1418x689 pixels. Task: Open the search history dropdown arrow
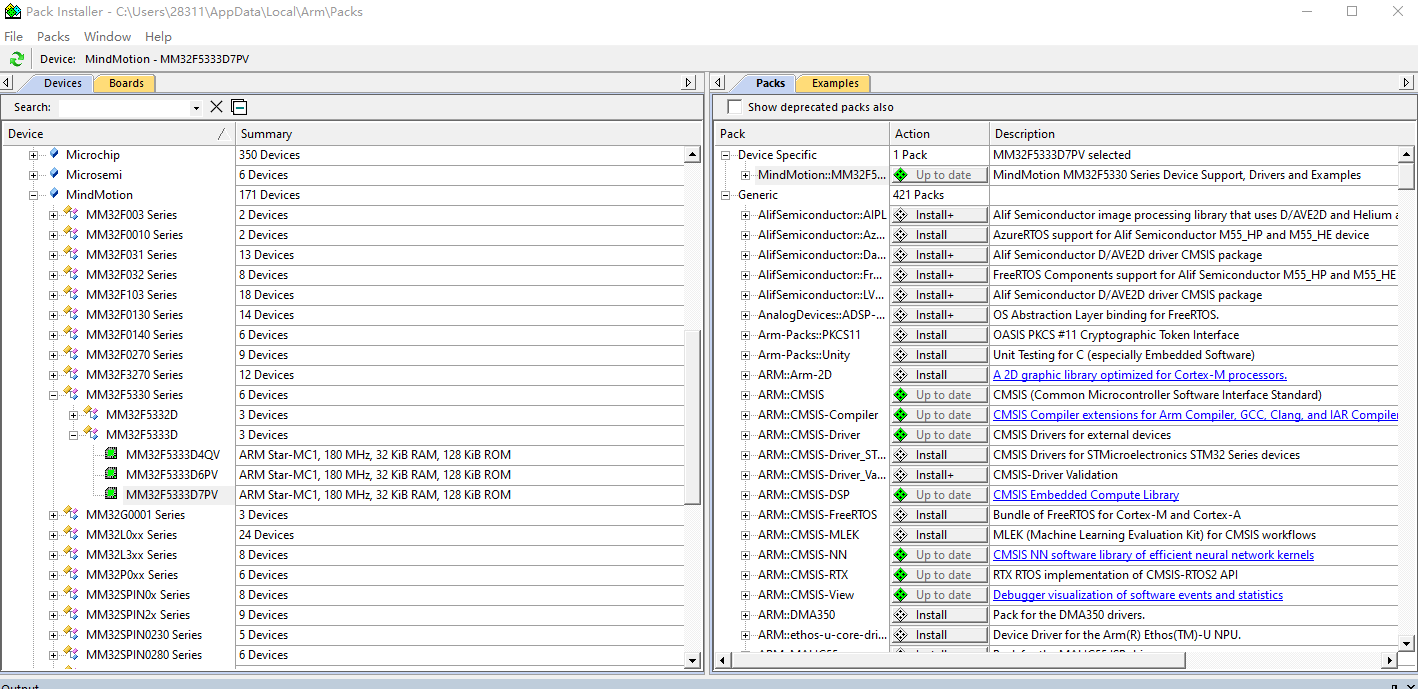196,108
